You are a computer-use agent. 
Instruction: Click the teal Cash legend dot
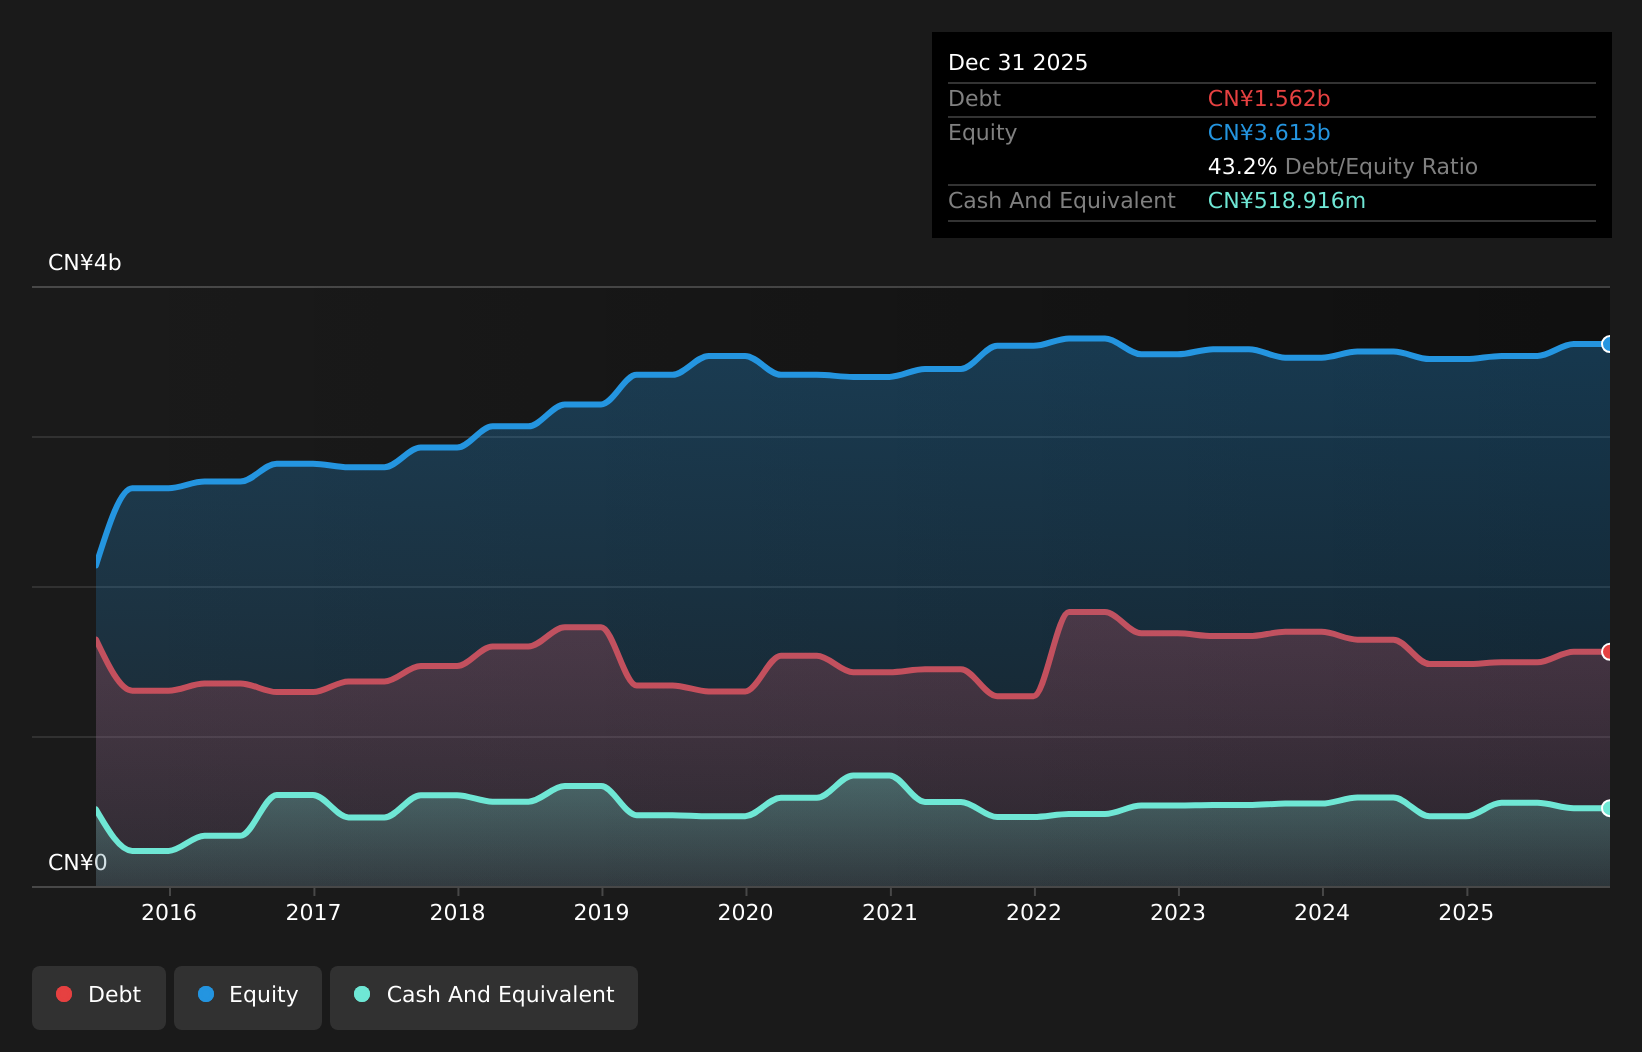(362, 994)
